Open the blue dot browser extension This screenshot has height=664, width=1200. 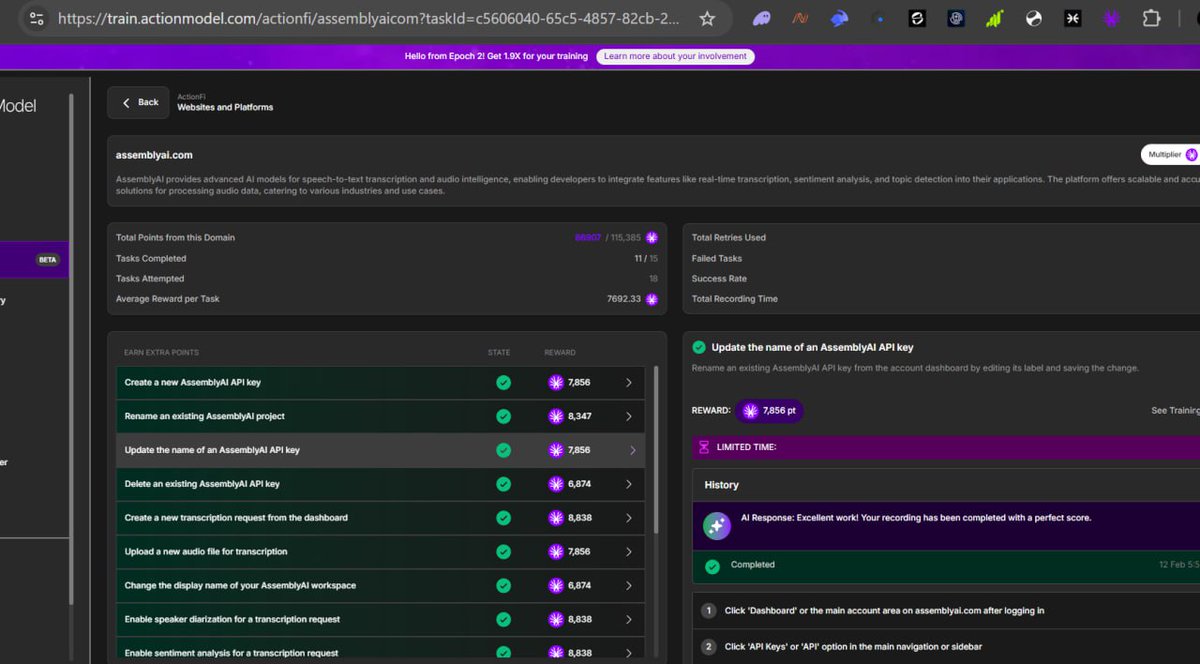click(879, 18)
